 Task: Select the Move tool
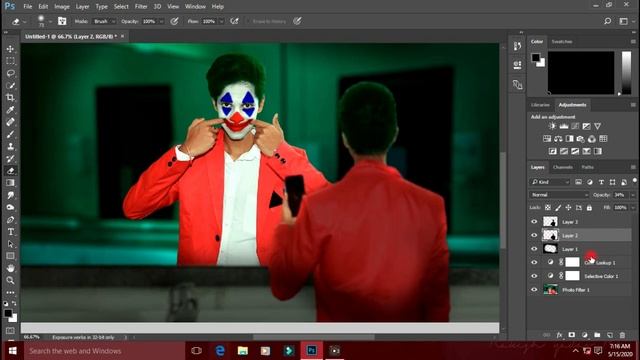click(x=11, y=49)
